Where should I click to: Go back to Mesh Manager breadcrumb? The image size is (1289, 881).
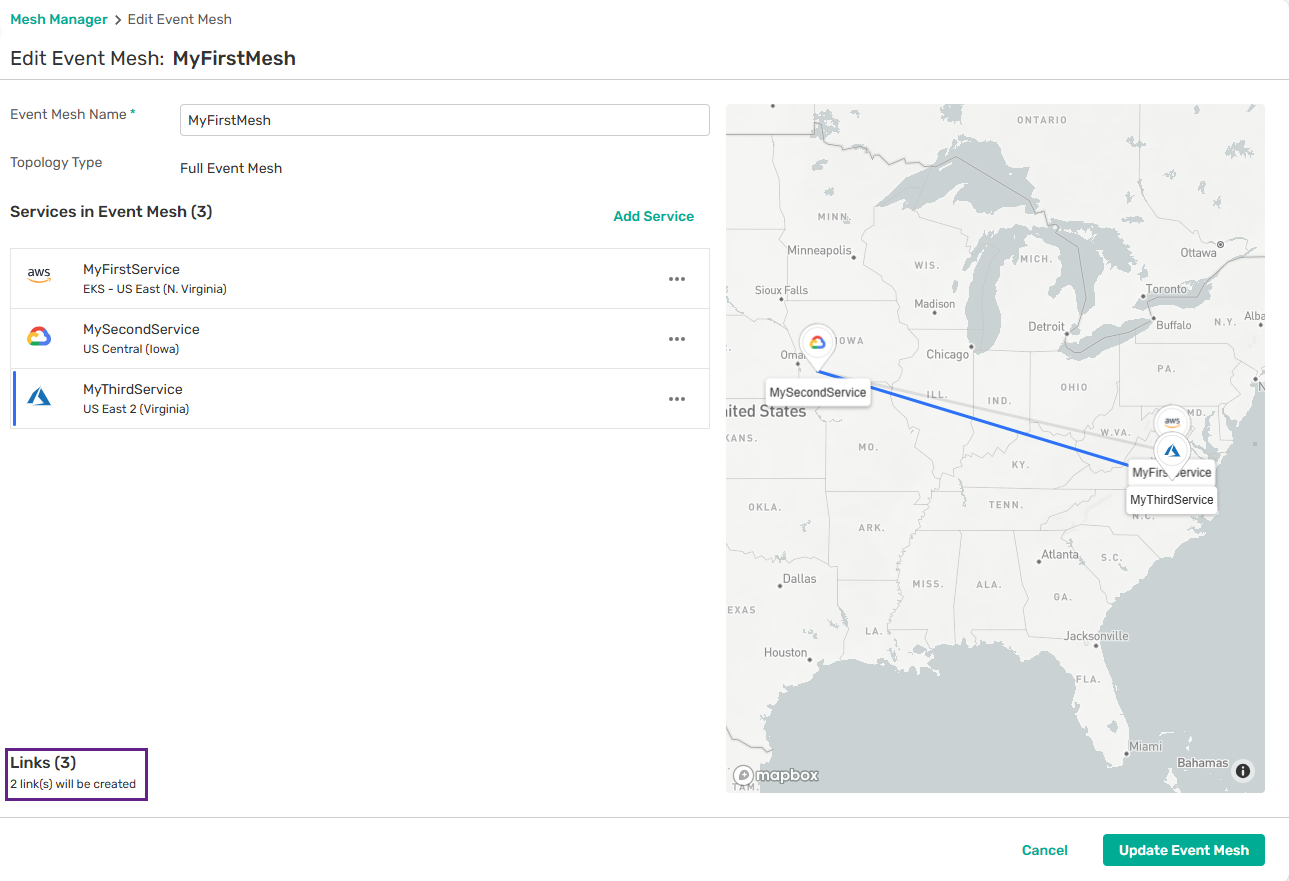[x=59, y=19]
